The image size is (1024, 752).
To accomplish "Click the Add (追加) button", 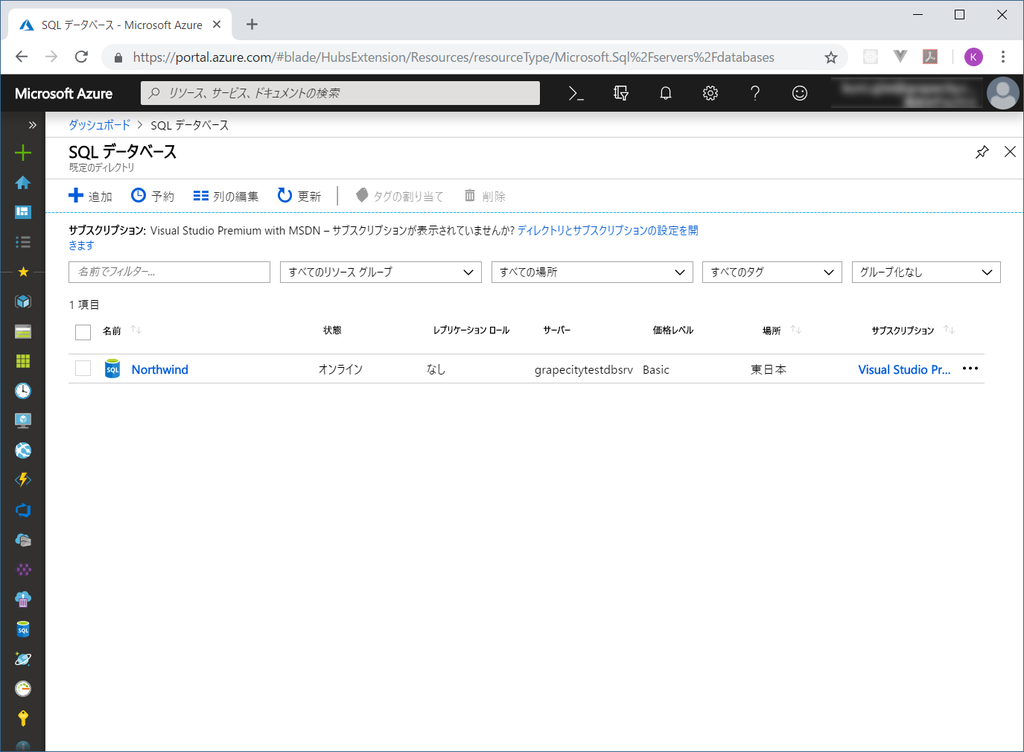I will coord(90,196).
